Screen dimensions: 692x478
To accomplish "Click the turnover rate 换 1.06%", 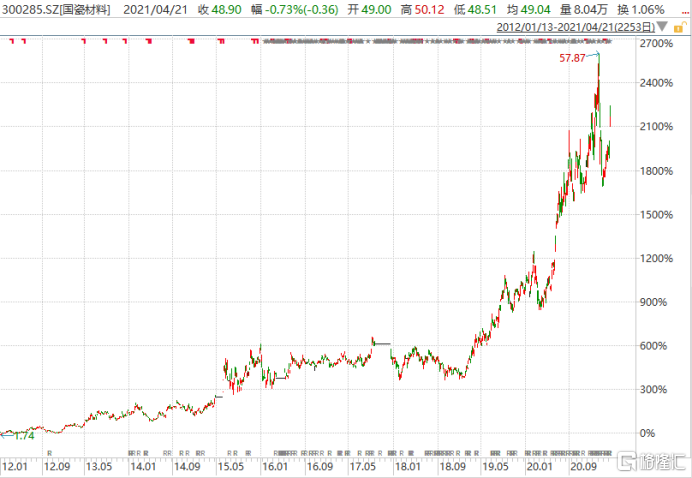I will [x=641, y=10].
